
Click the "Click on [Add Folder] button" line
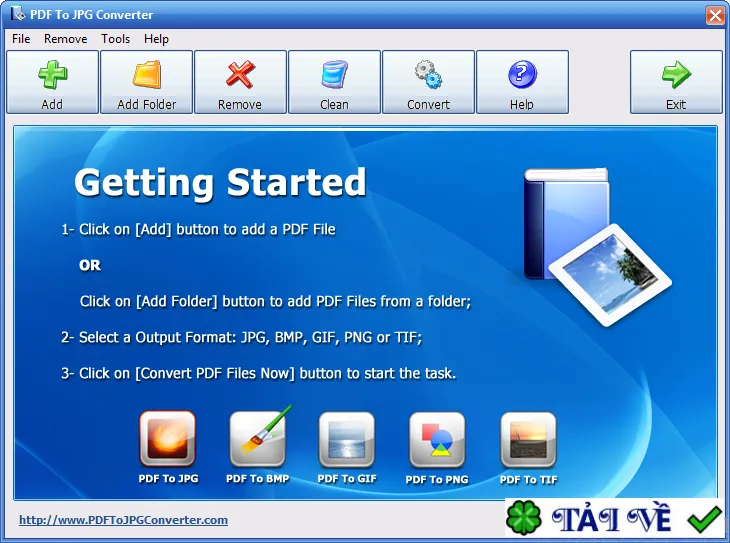pos(276,301)
